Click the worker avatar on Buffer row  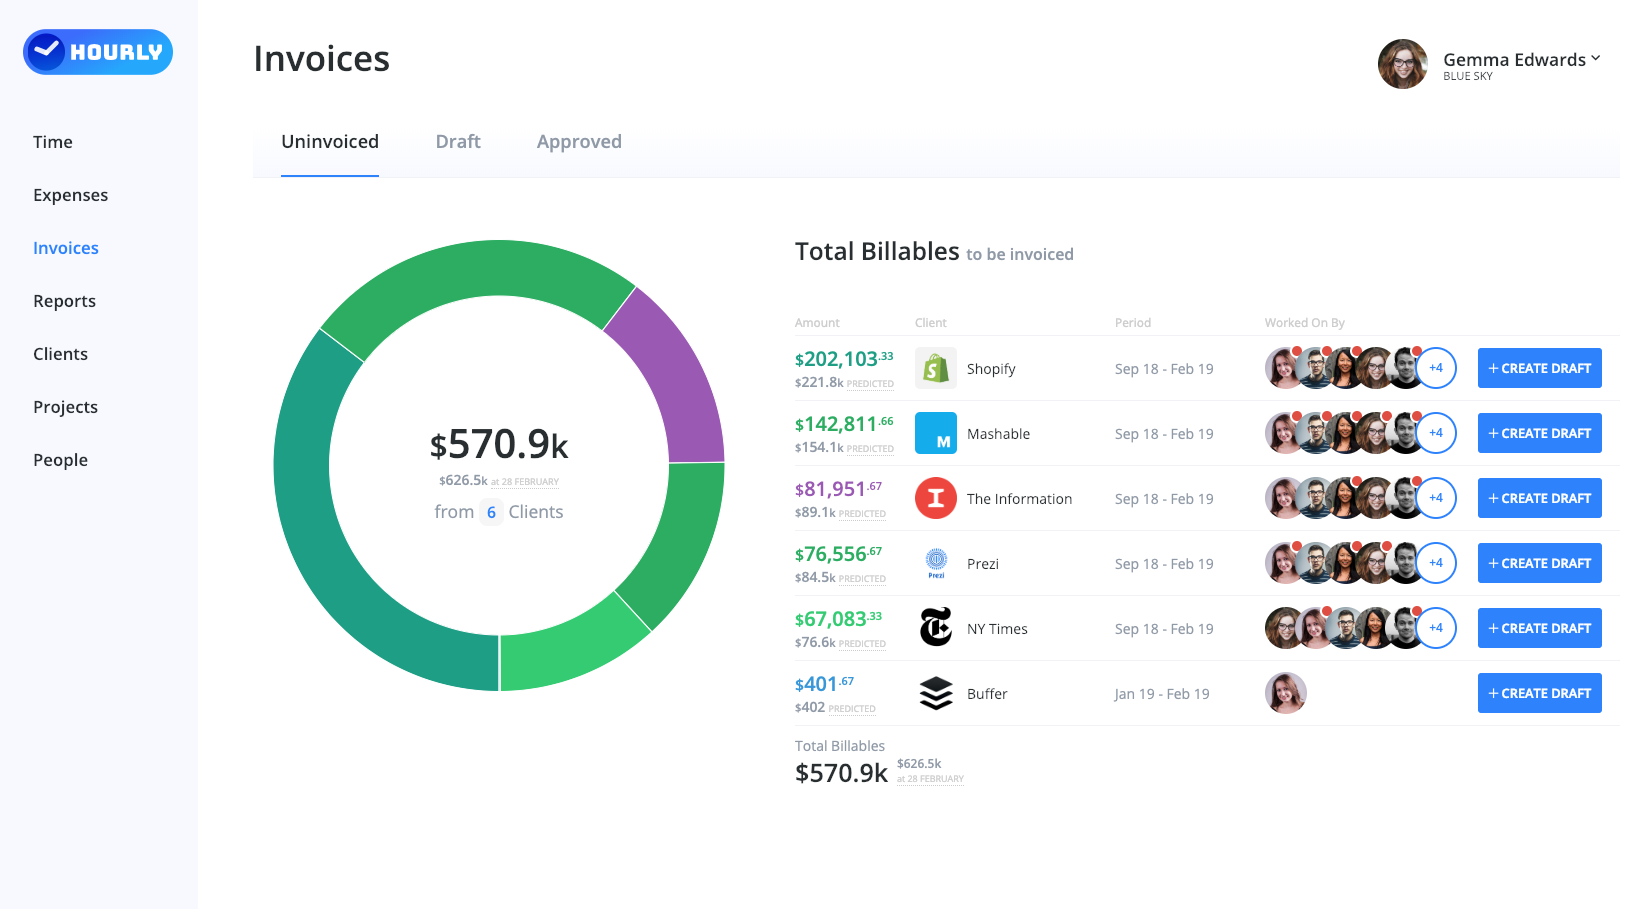click(x=1286, y=693)
